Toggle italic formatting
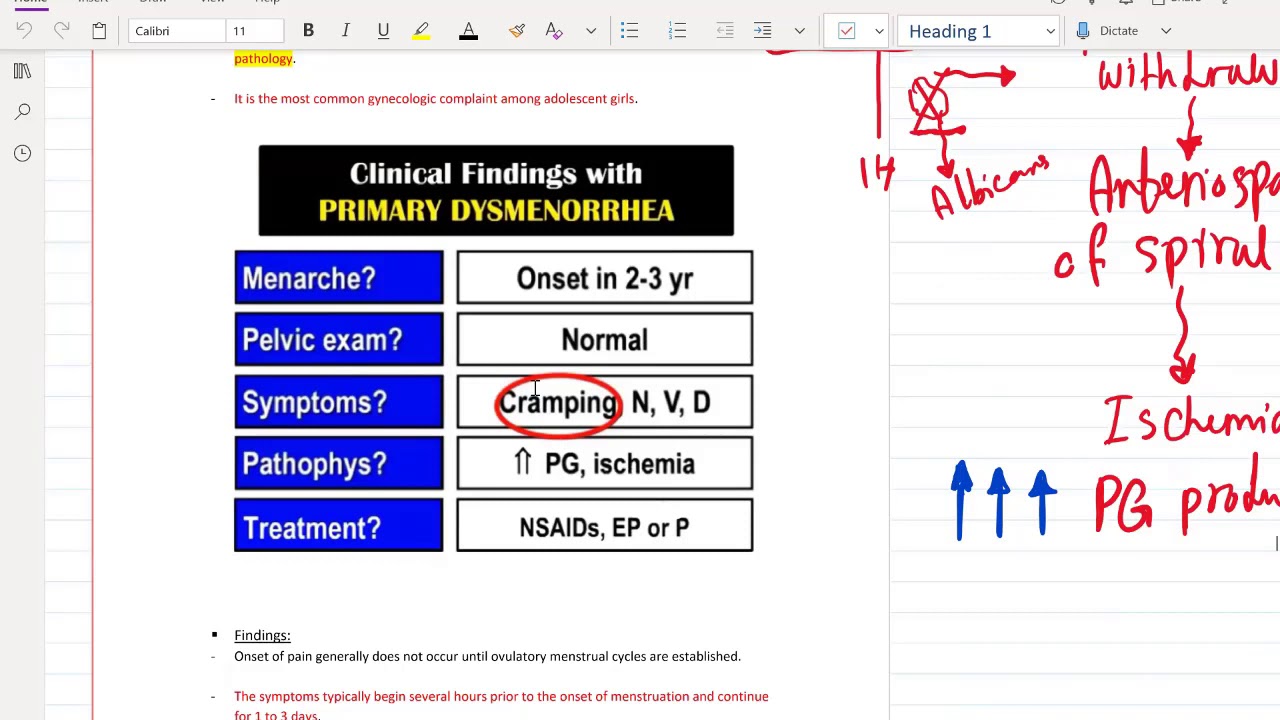The width and height of the screenshot is (1280, 720). pos(345,31)
